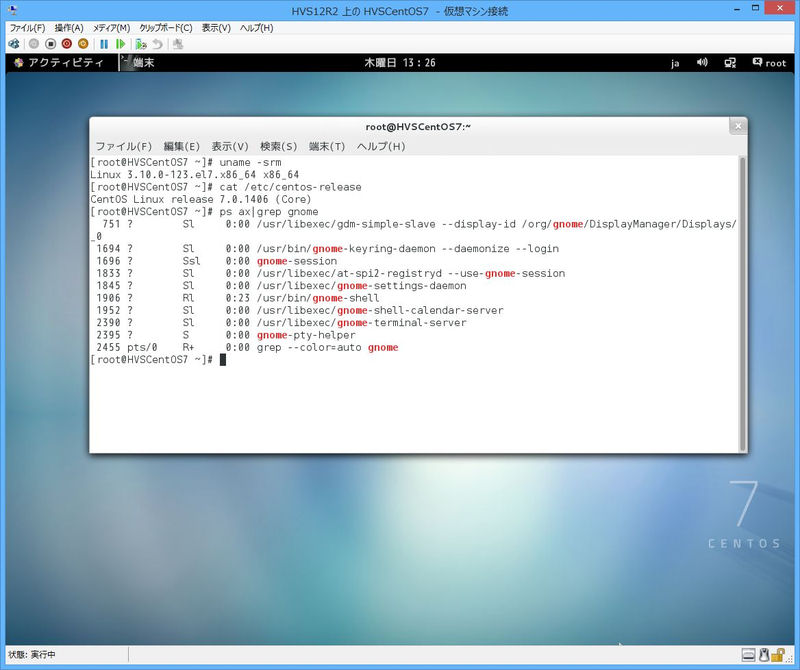
Task: Click the PID 2395 gnome-pty-helper row
Action: click(x=226, y=335)
